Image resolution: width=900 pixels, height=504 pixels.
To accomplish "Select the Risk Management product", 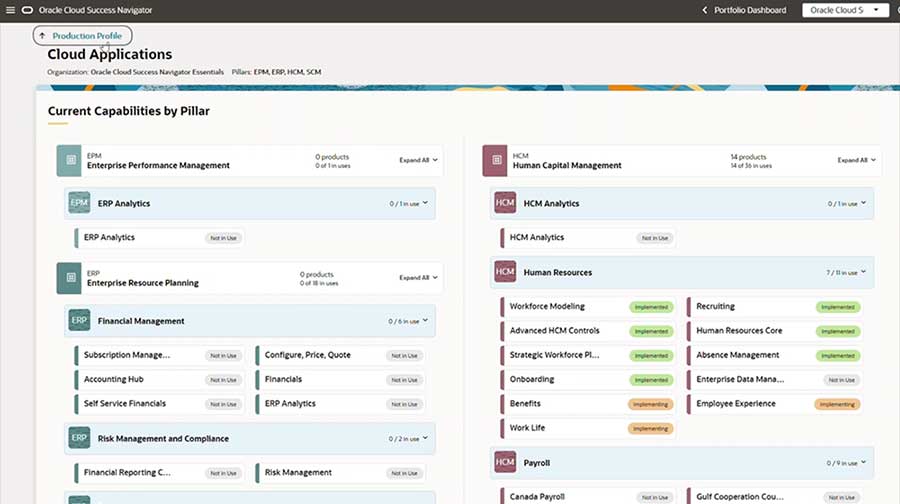I will tap(340, 473).
